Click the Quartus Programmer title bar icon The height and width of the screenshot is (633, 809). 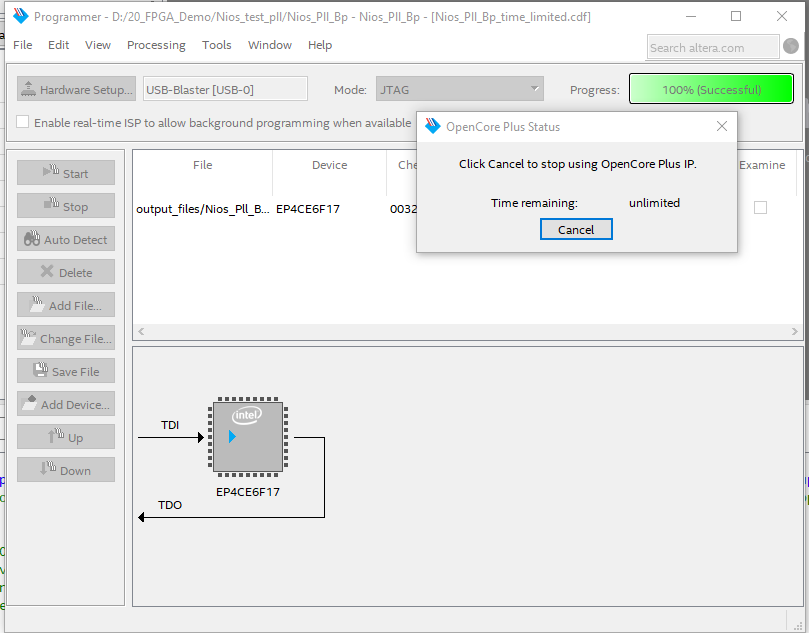point(21,16)
